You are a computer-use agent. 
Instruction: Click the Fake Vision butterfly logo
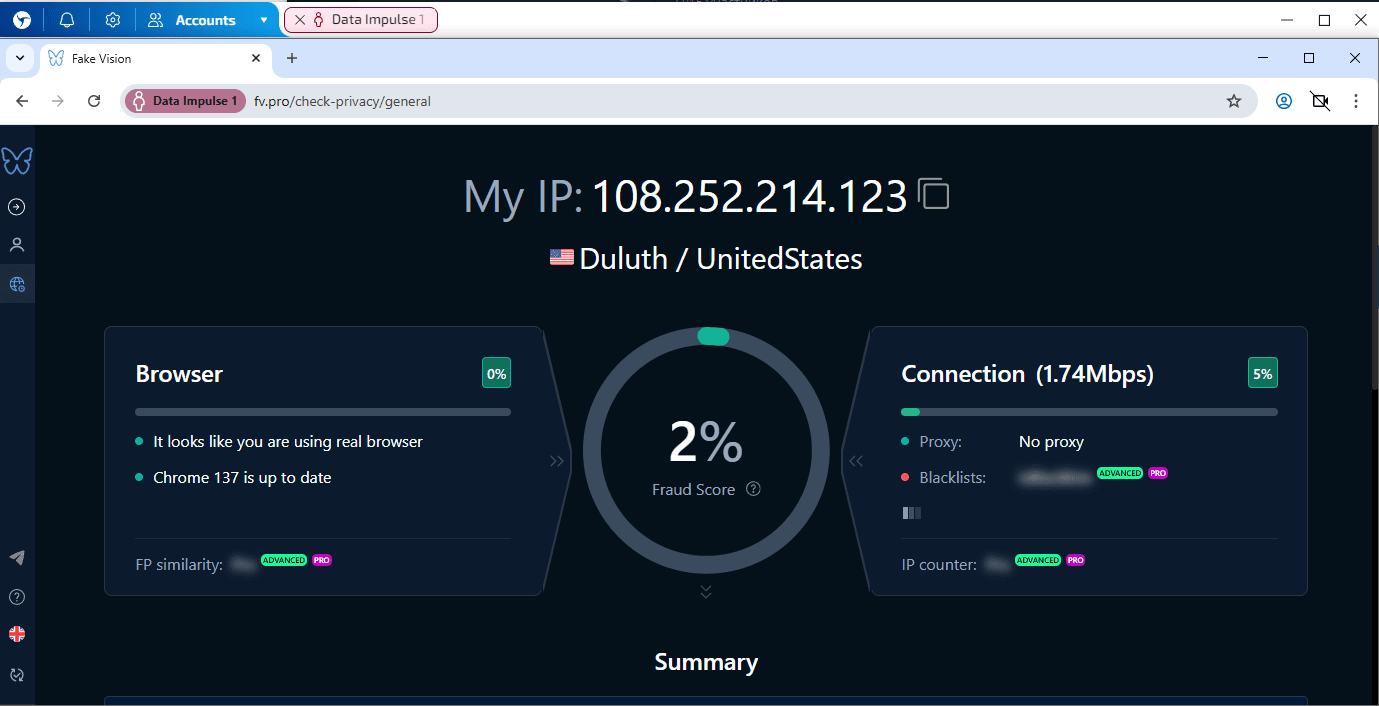click(17, 160)
